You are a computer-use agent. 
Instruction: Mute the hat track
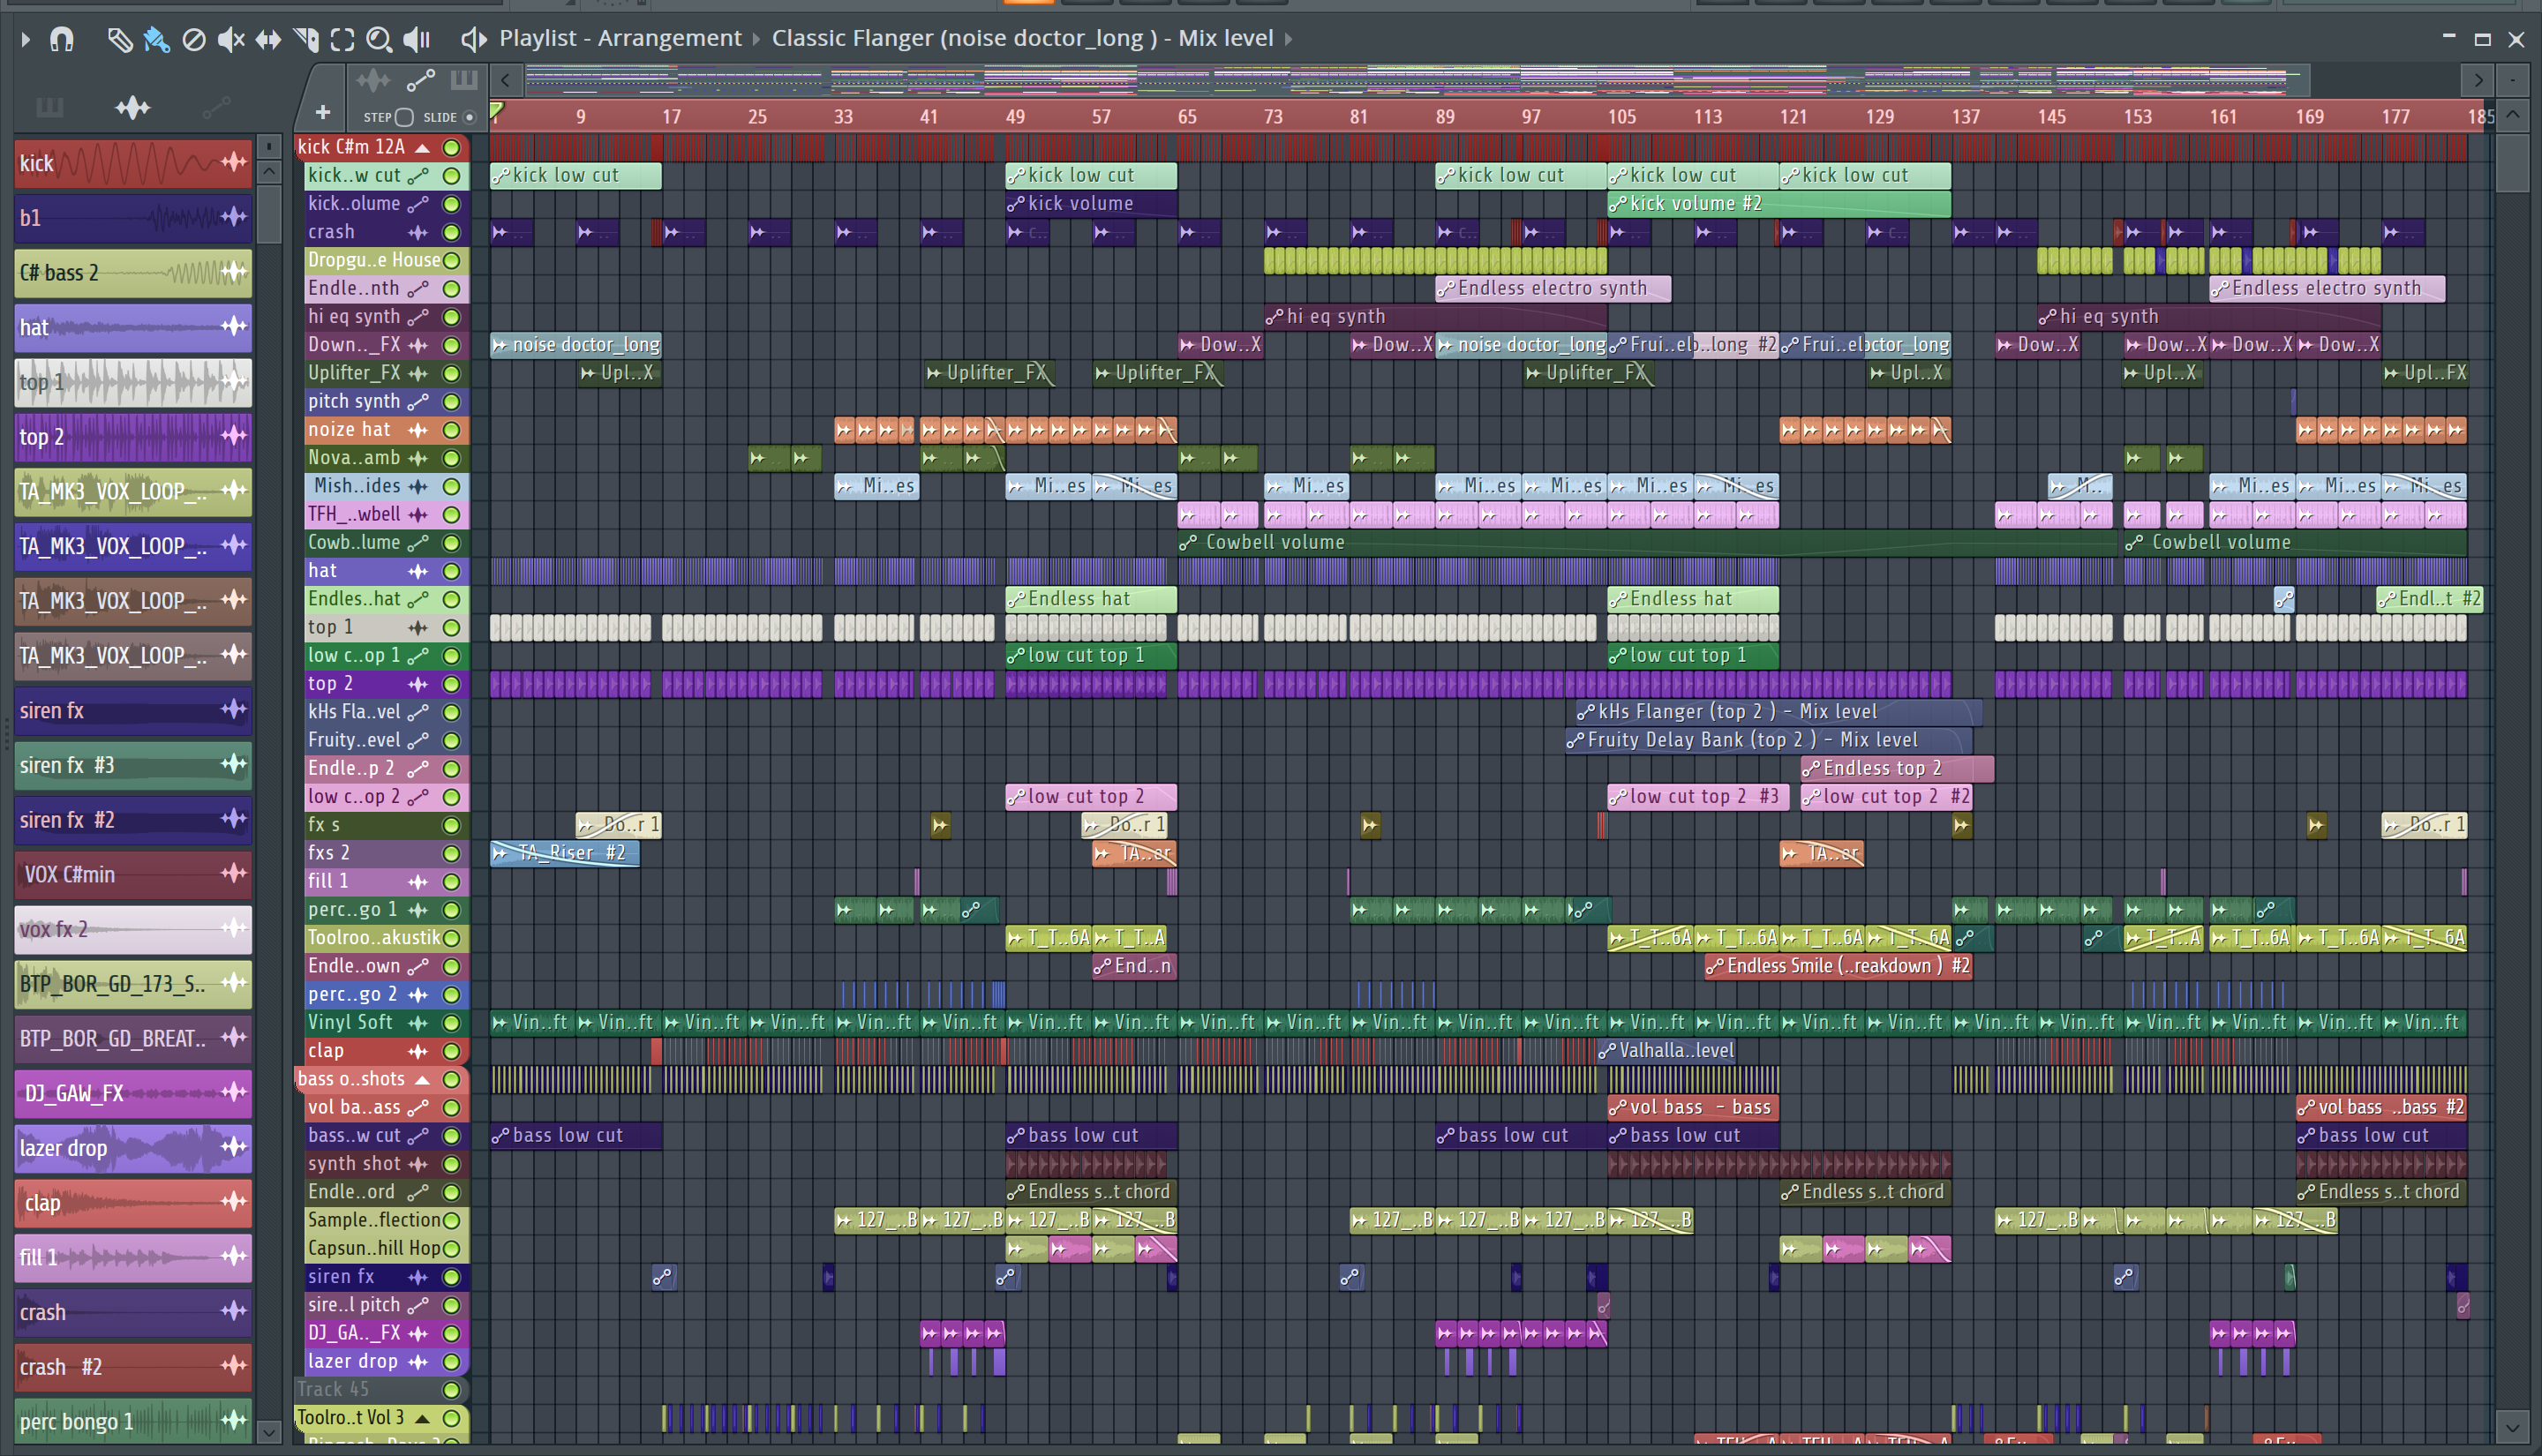452,571
